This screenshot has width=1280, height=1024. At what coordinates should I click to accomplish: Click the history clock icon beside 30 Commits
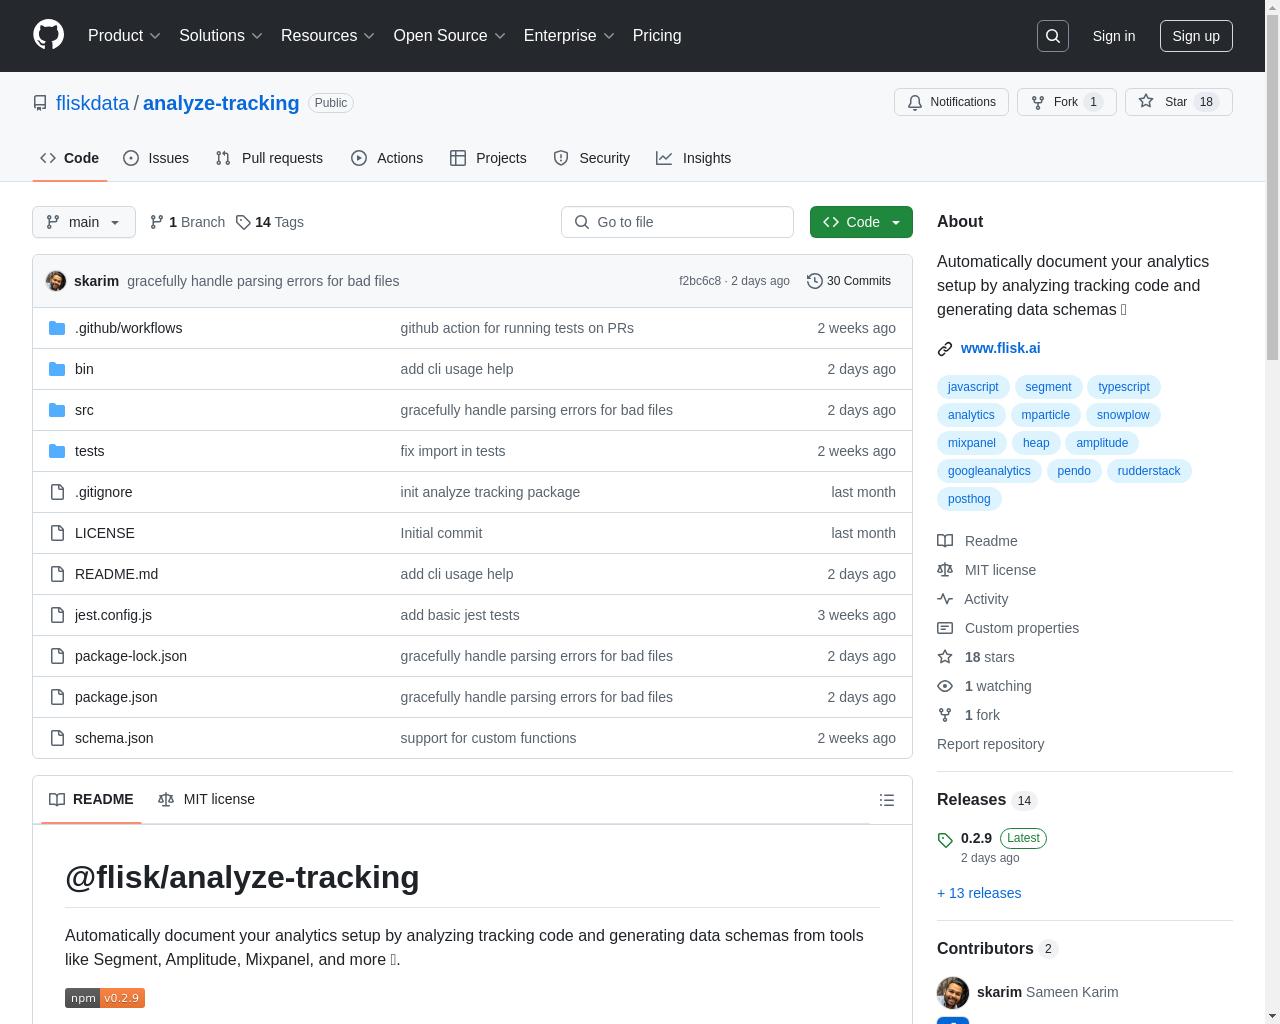click(815, 281)
